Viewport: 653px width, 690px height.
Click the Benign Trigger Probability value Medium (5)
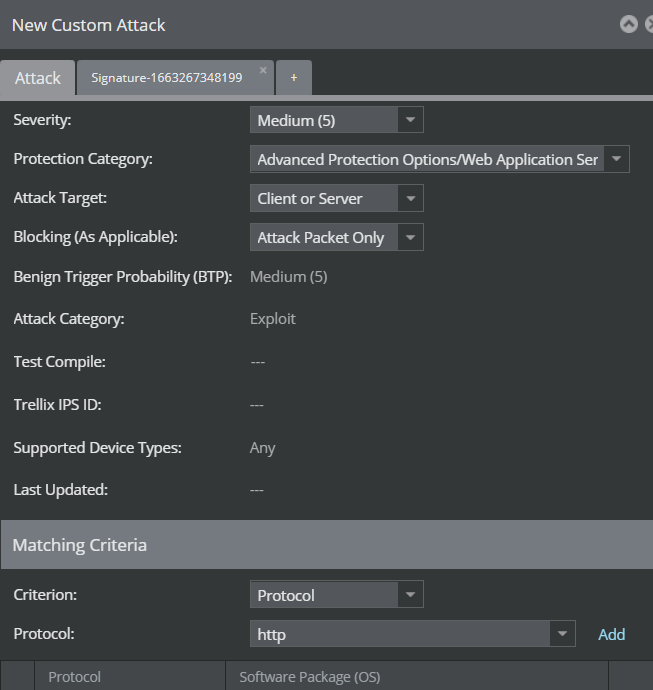[x=289, y=277]
